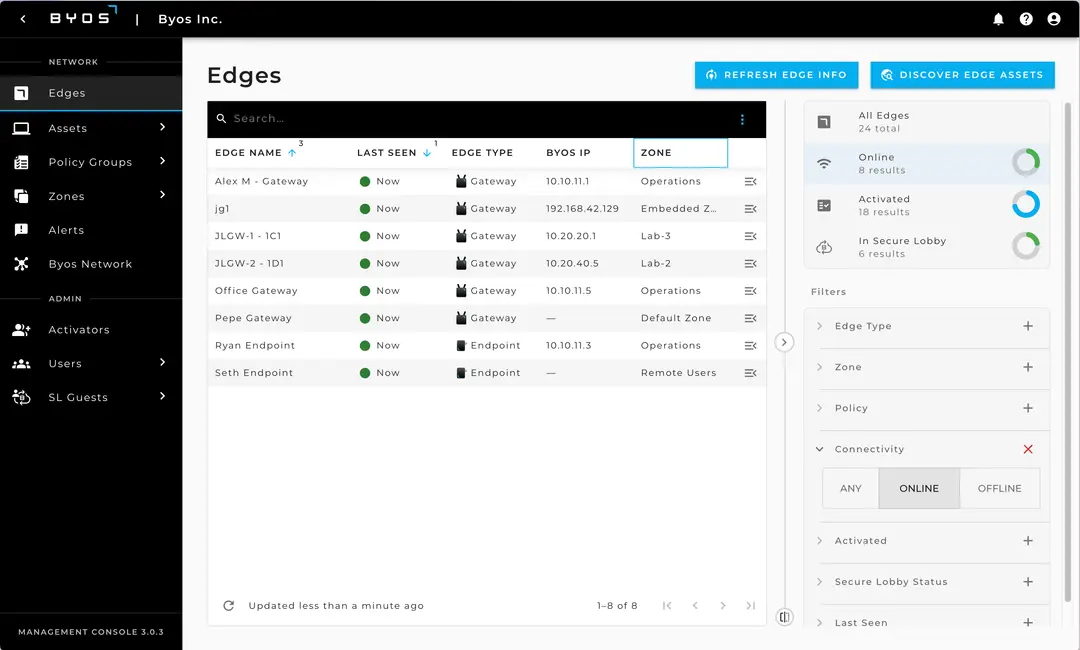Select the ANY connectivity option

coord(851,489)
